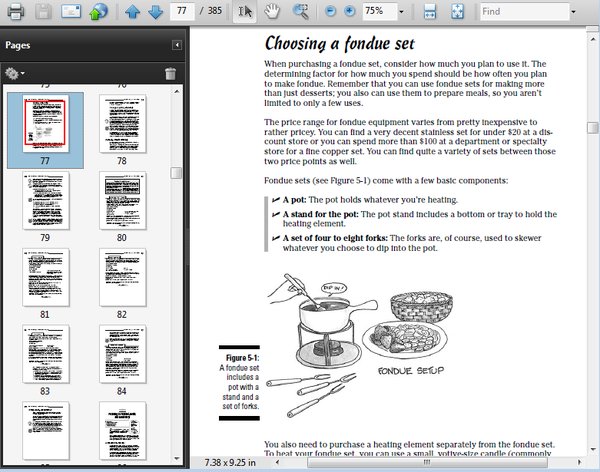Click thumbnail panel scroll up arrow

click(x=176, y=91)
